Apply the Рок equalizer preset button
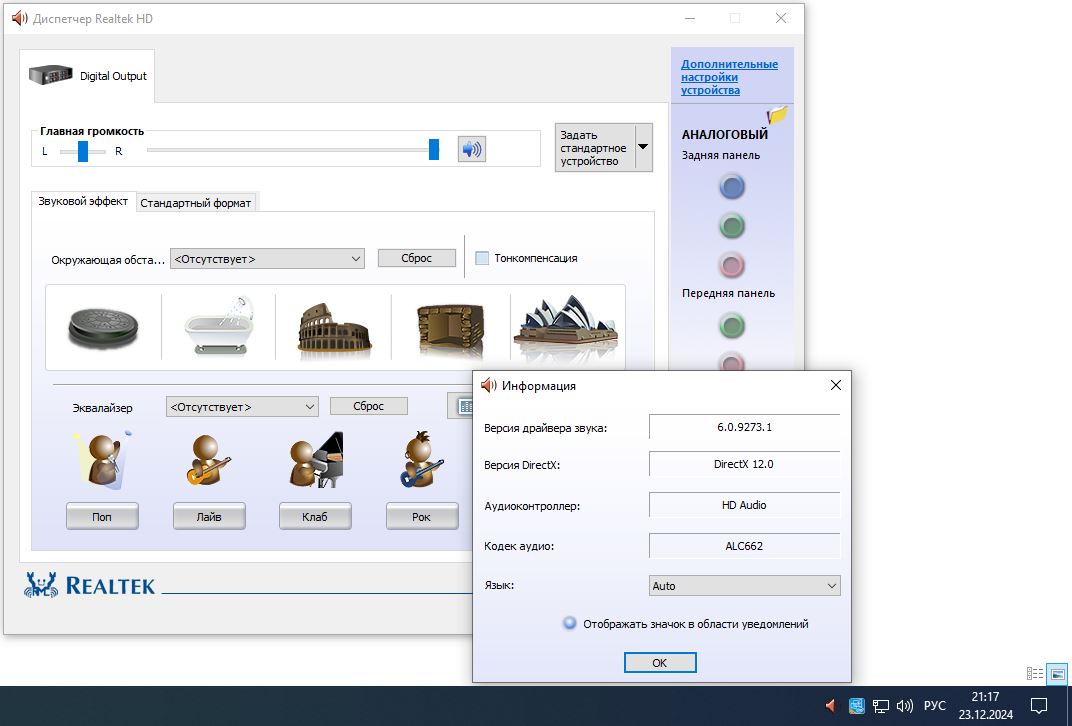 421,517
